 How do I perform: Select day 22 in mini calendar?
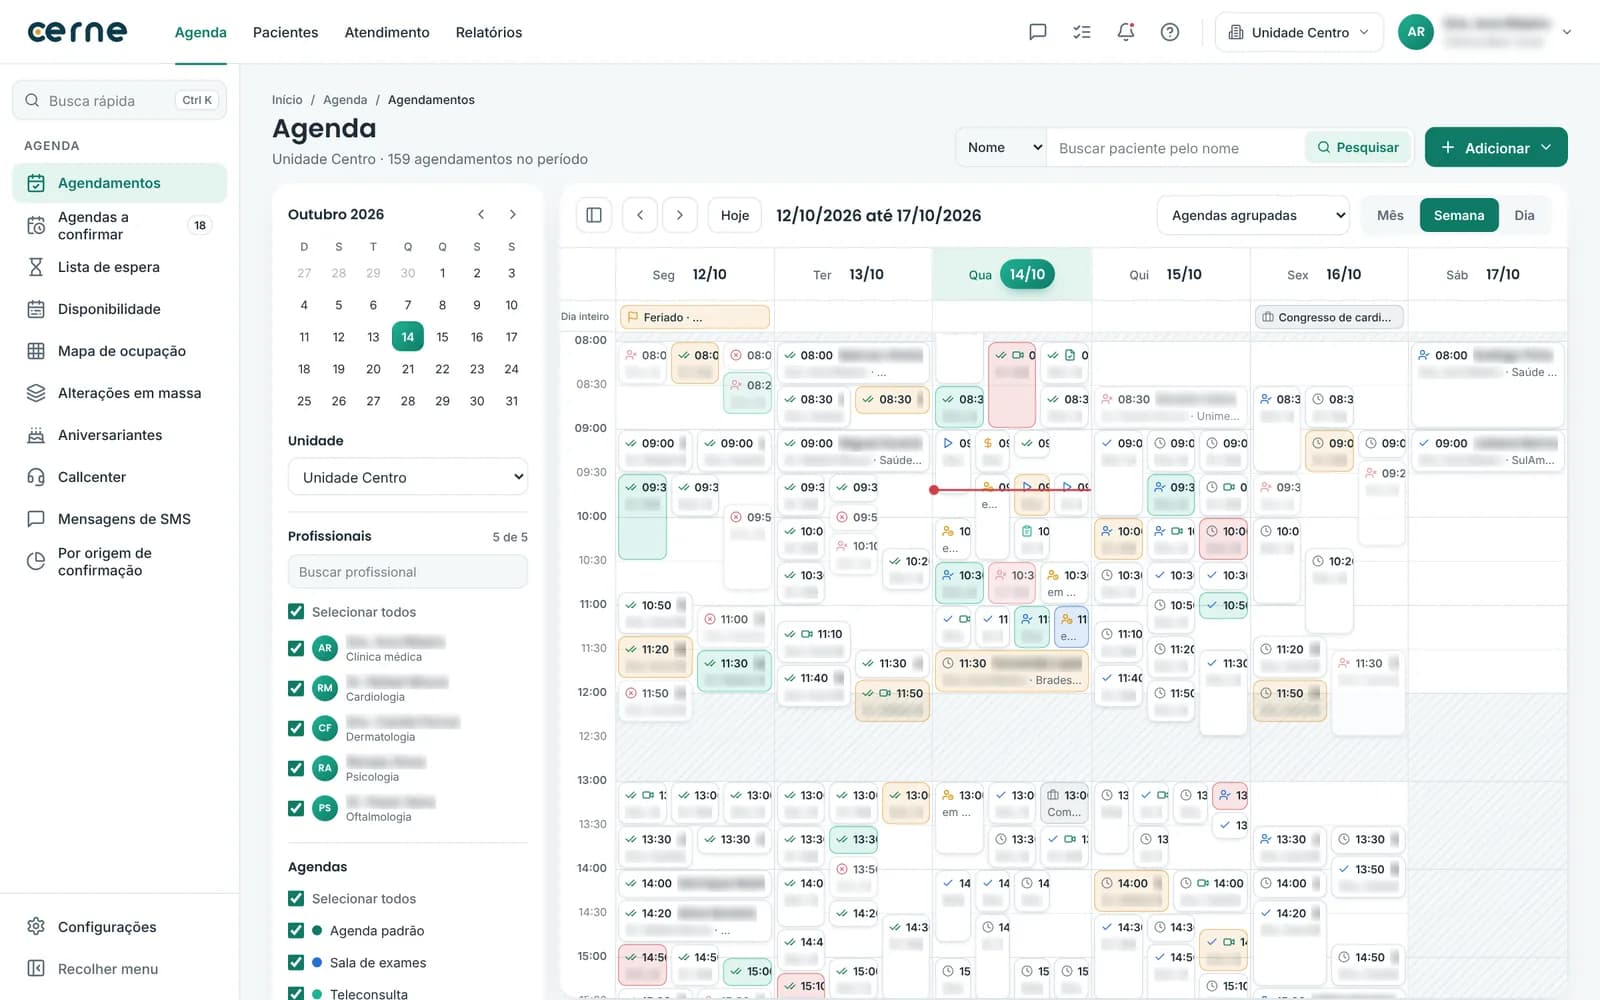click(x=442, y=369)
